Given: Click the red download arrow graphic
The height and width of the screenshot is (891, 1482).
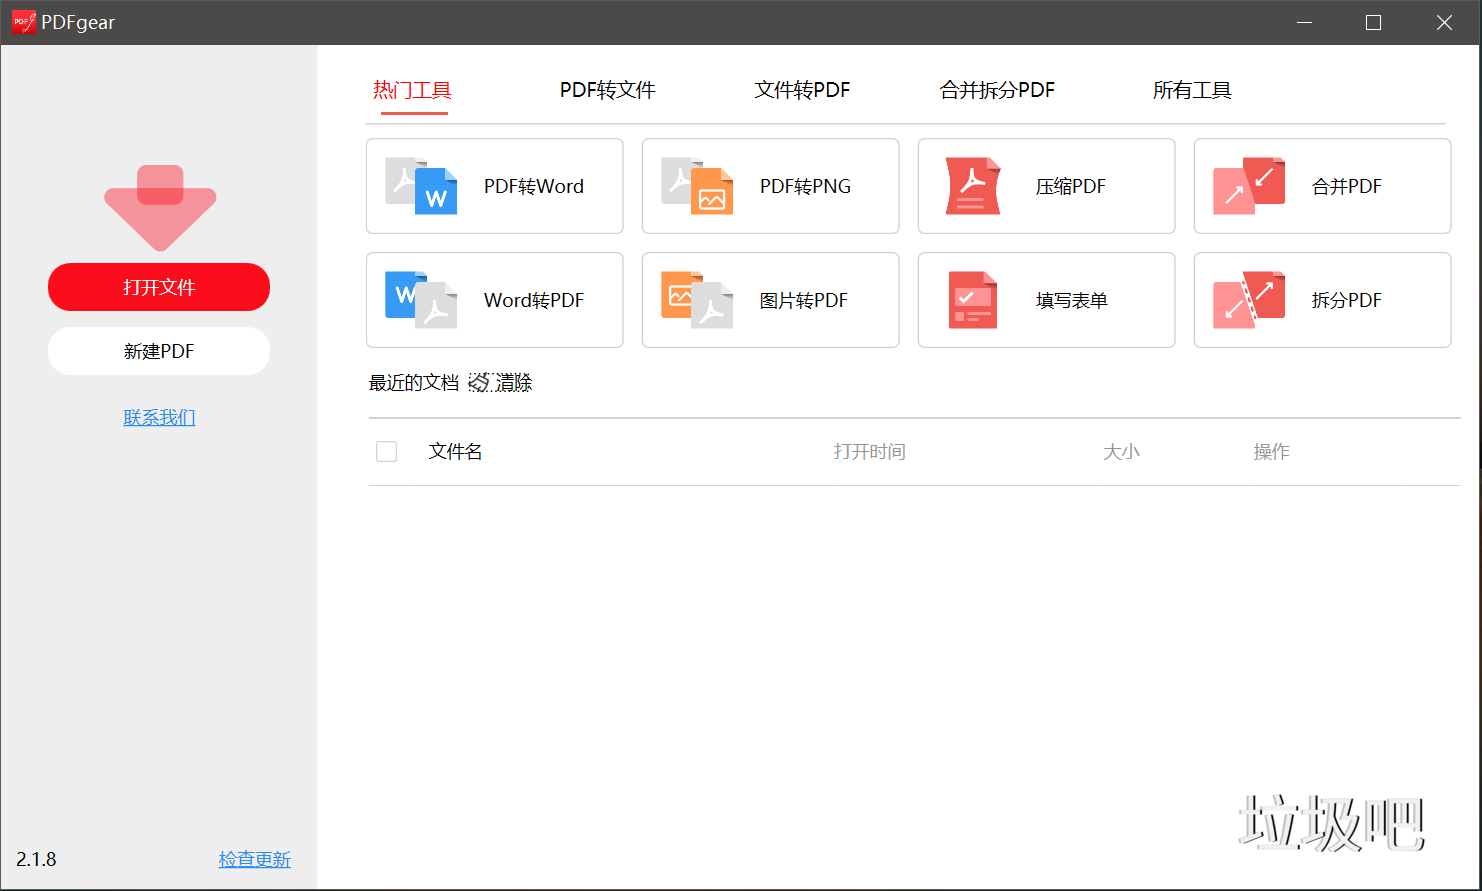Looking at the screenshot, I should pos(160,207).
